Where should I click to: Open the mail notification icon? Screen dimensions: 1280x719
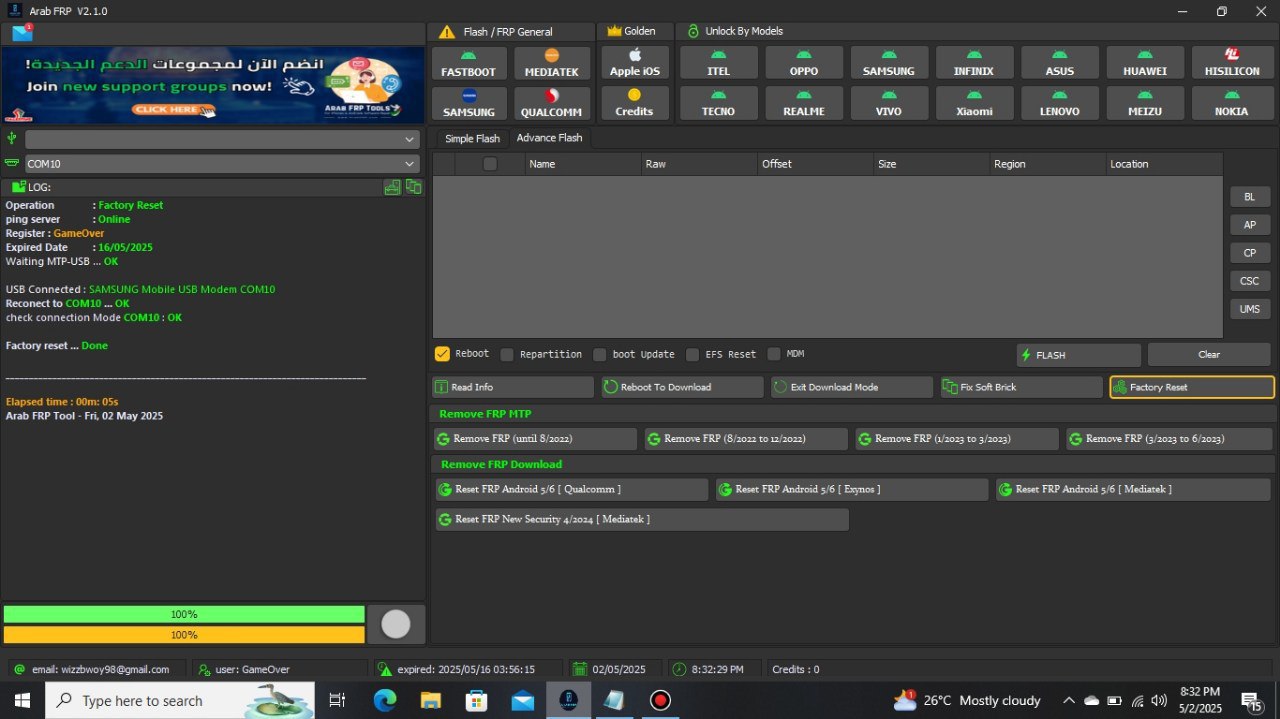point(22,33)
